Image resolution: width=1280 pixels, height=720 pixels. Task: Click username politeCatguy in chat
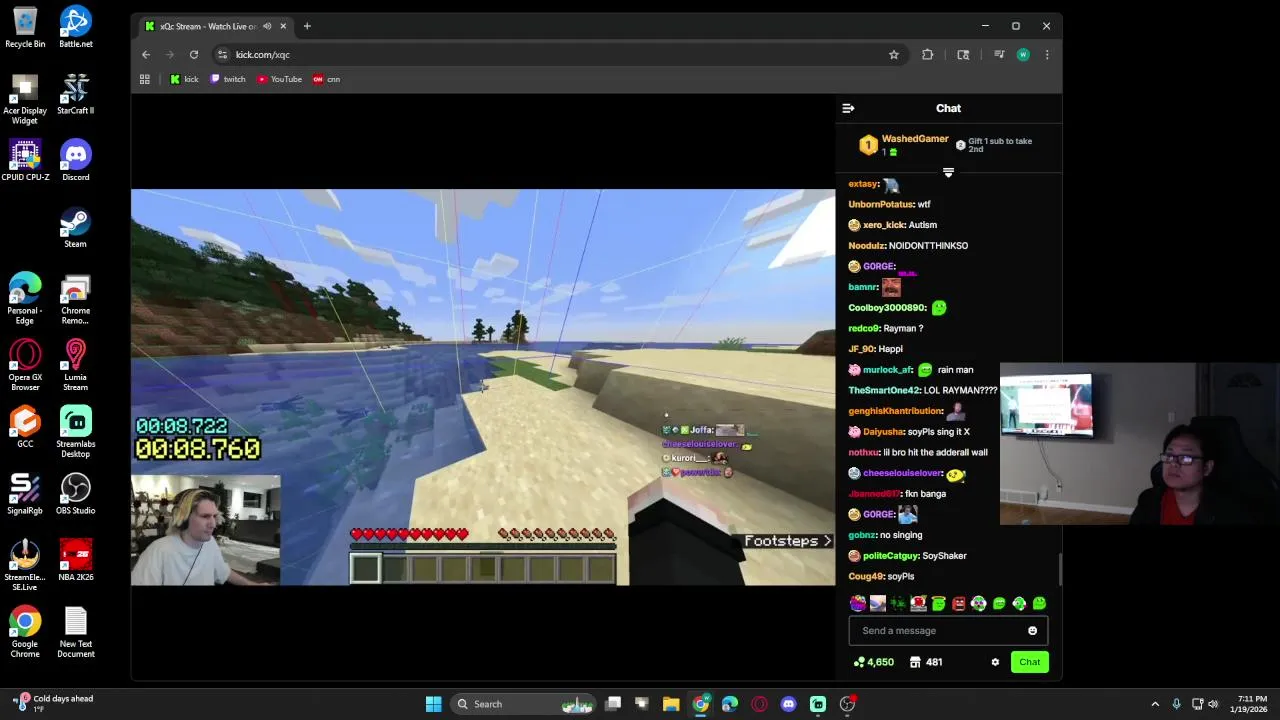pyautogui.click(x=890, y=556)
